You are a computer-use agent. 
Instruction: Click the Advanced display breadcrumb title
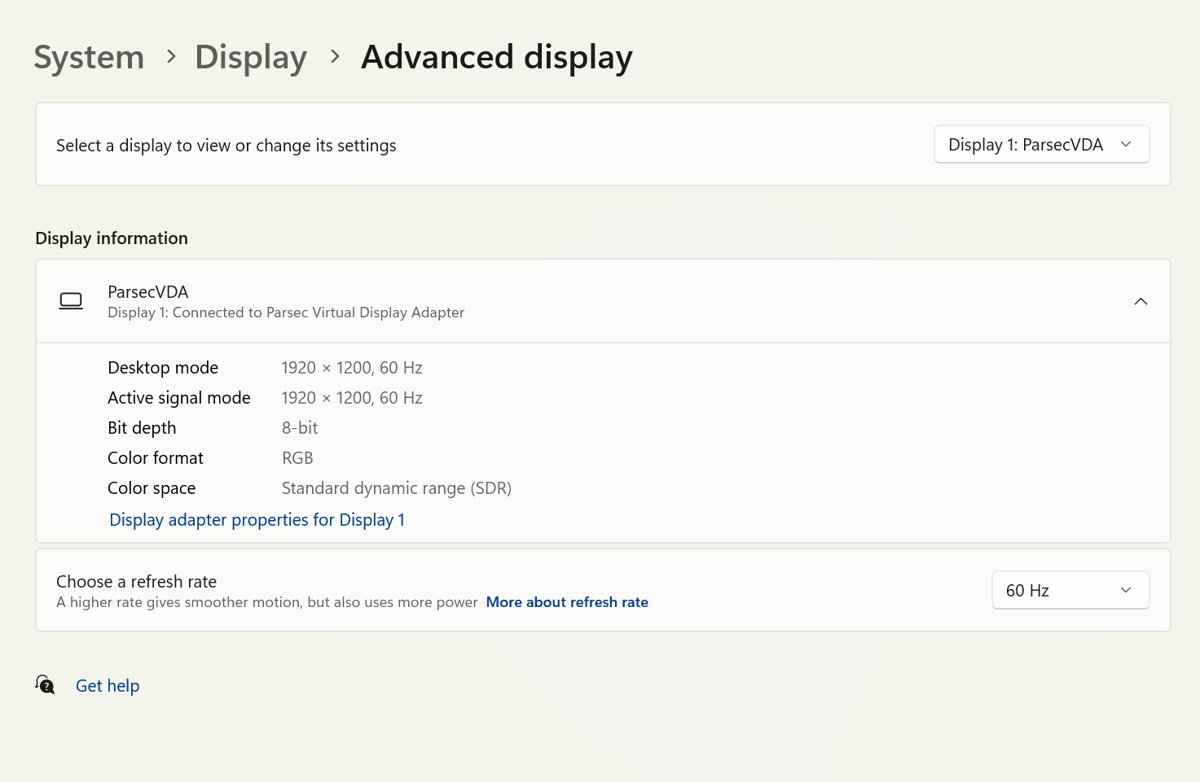coord(497,57)
